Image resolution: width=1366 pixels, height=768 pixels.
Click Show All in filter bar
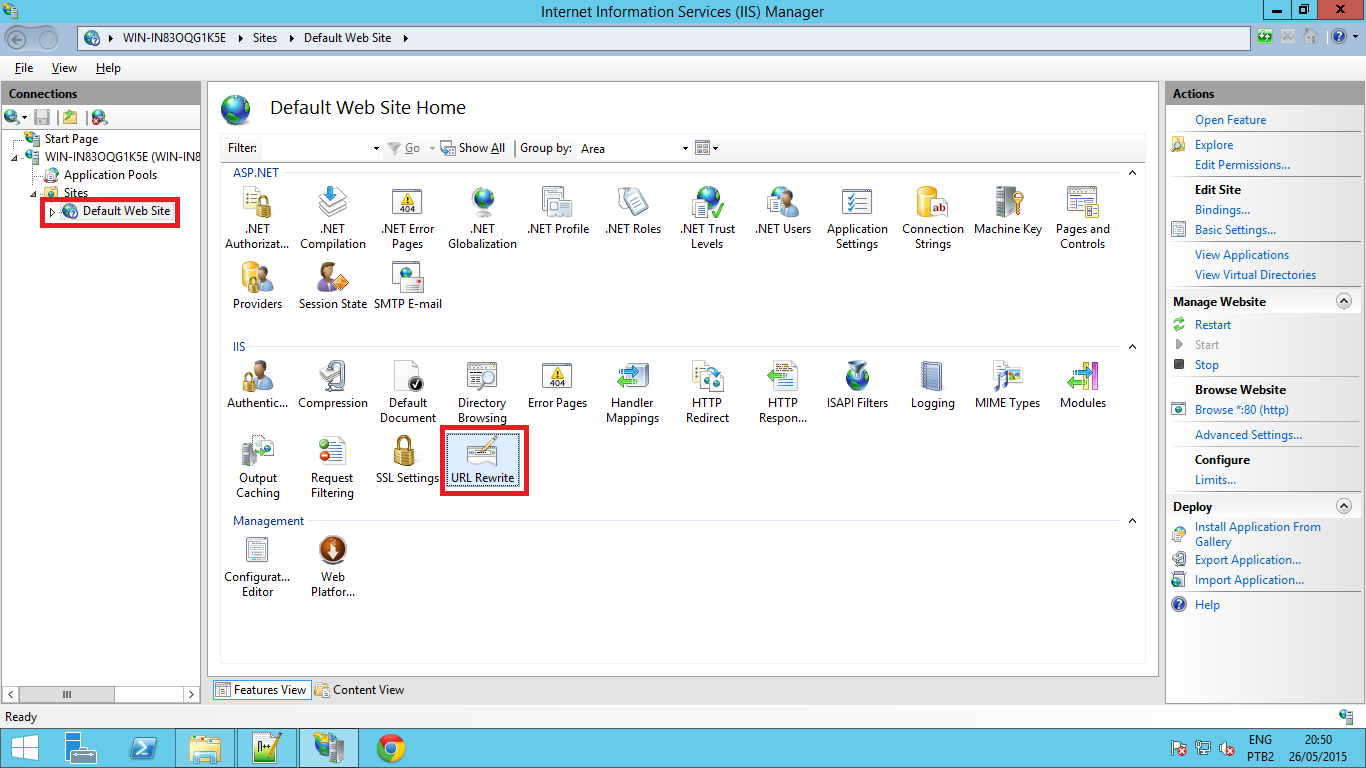pos(473,148)
